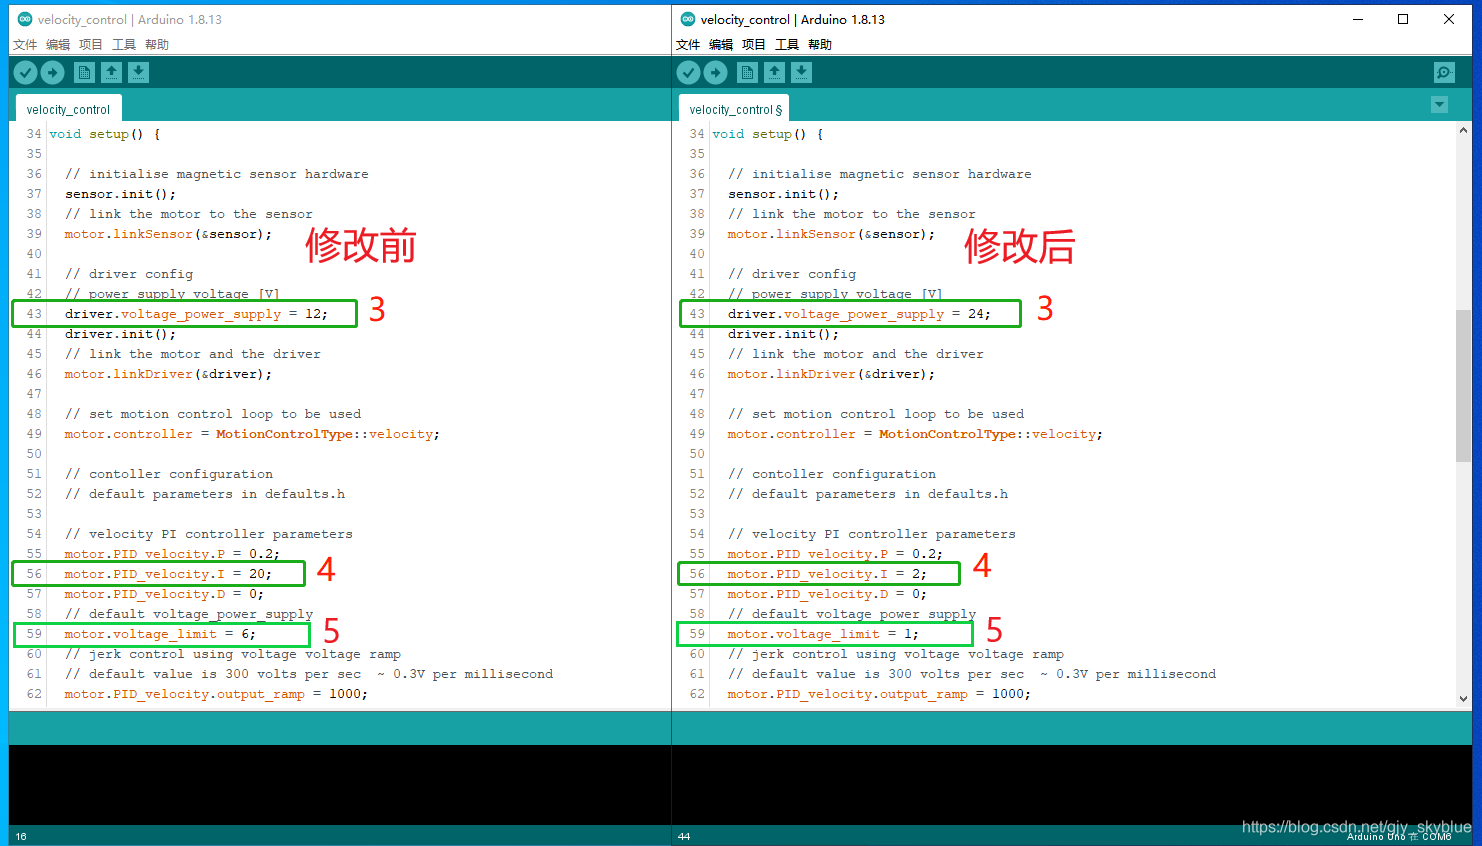The width and height of the screenshot is (1482, 846).
Task: Minimize the right Arduino window
Action: point(1358,19)
